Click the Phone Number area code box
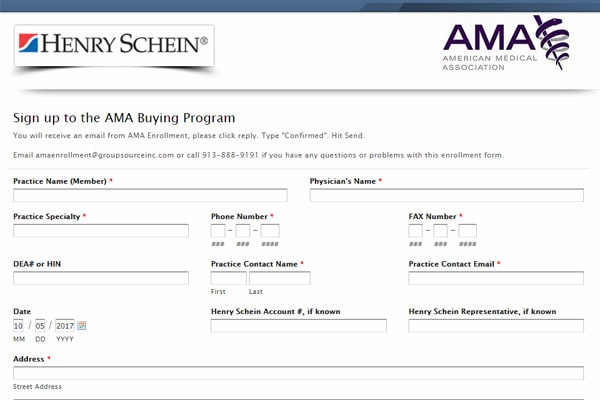The image size is (600, 400). (x=218, y=231)
